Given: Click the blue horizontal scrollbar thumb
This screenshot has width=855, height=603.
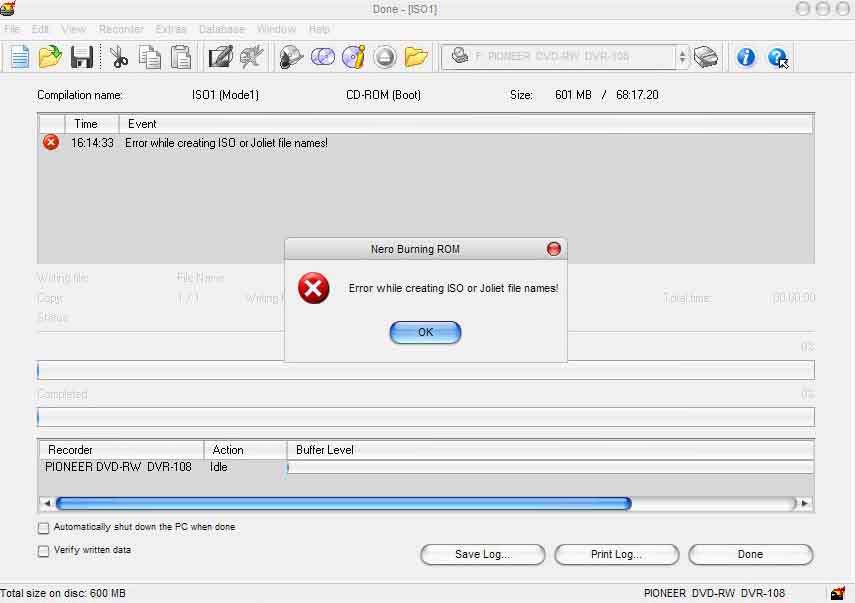Looking at the screenshot, I should click(x=344, y=503).
